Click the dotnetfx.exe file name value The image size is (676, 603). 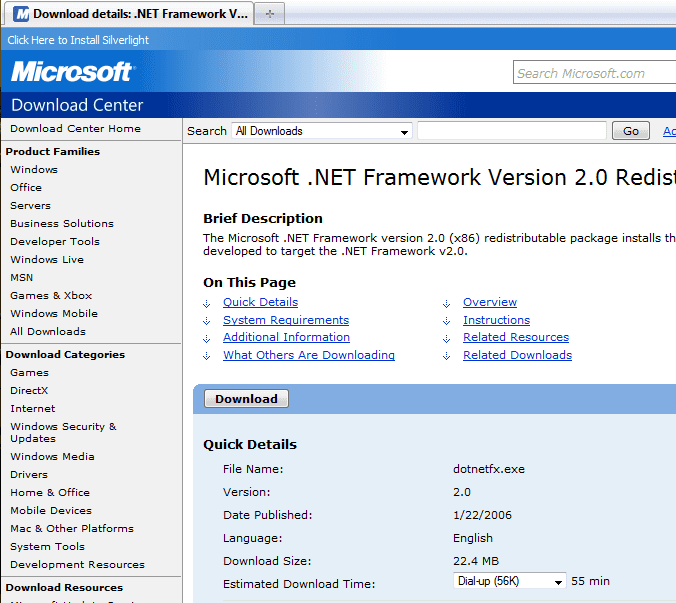(489, 469)
